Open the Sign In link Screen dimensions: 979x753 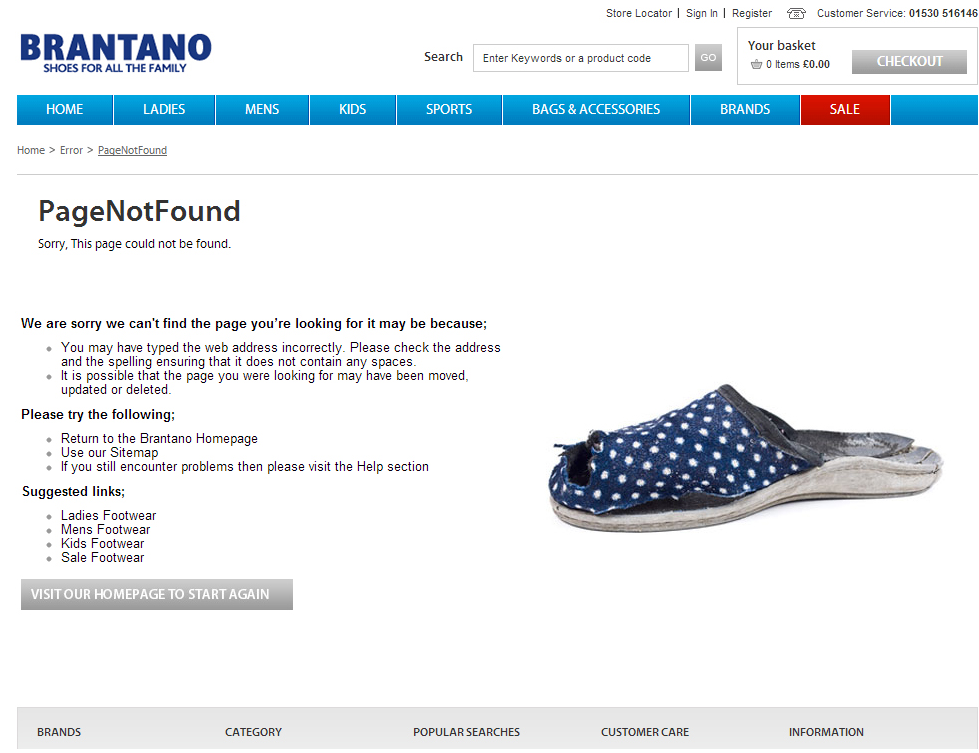tap(702, 13)
